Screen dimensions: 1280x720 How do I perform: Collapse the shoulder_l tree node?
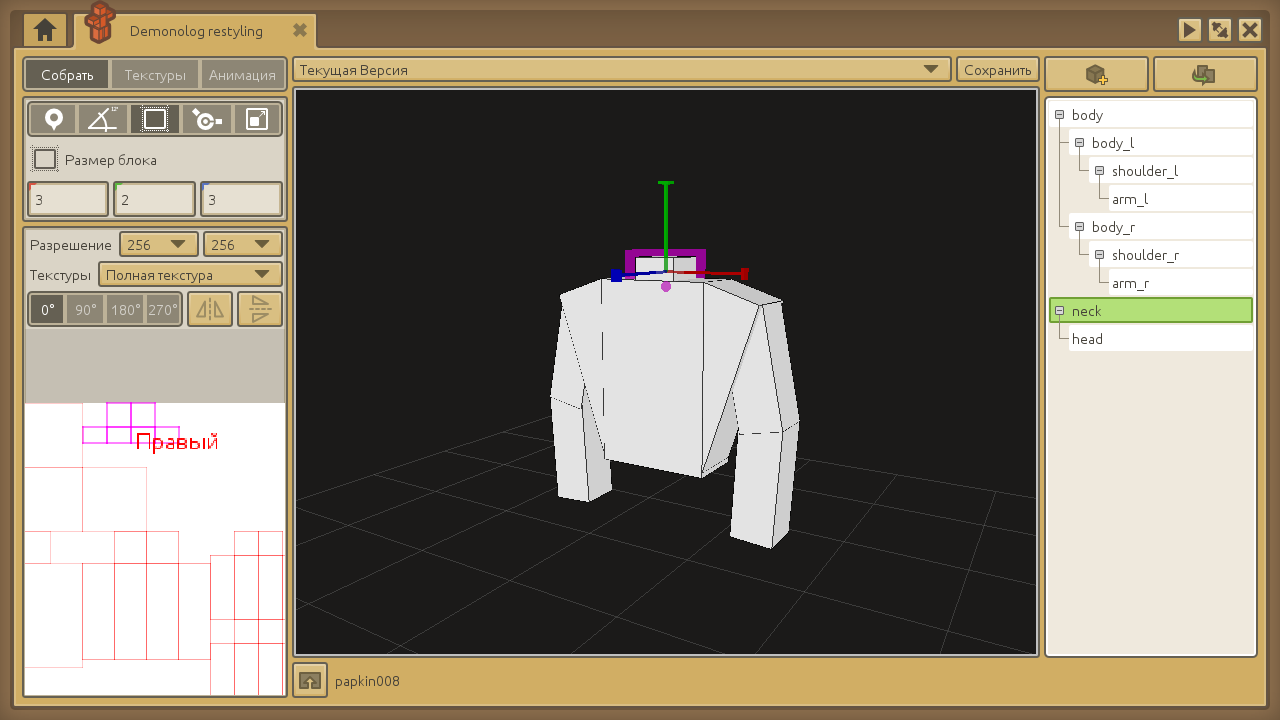click(1099, 171)
